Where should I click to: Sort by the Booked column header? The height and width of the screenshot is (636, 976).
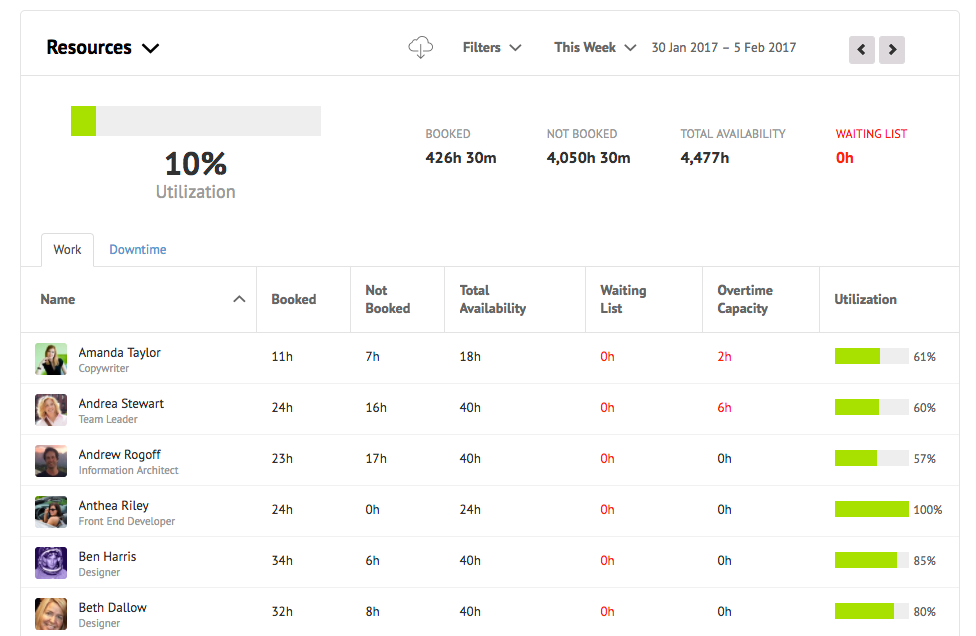click(293, 299)
